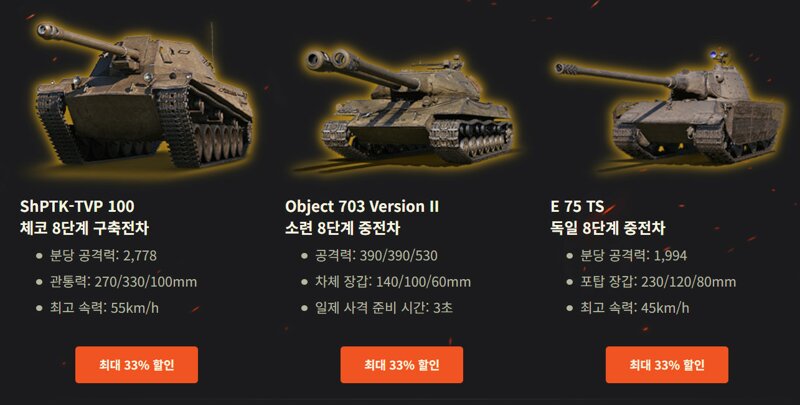Click the discount button under ShPTK-TVP 100

point(136,365)
